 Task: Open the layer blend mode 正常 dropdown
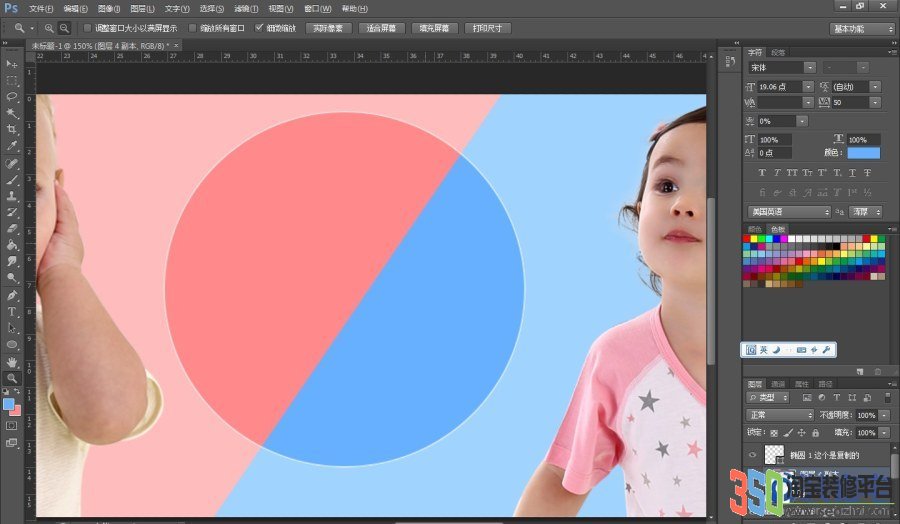780,415
